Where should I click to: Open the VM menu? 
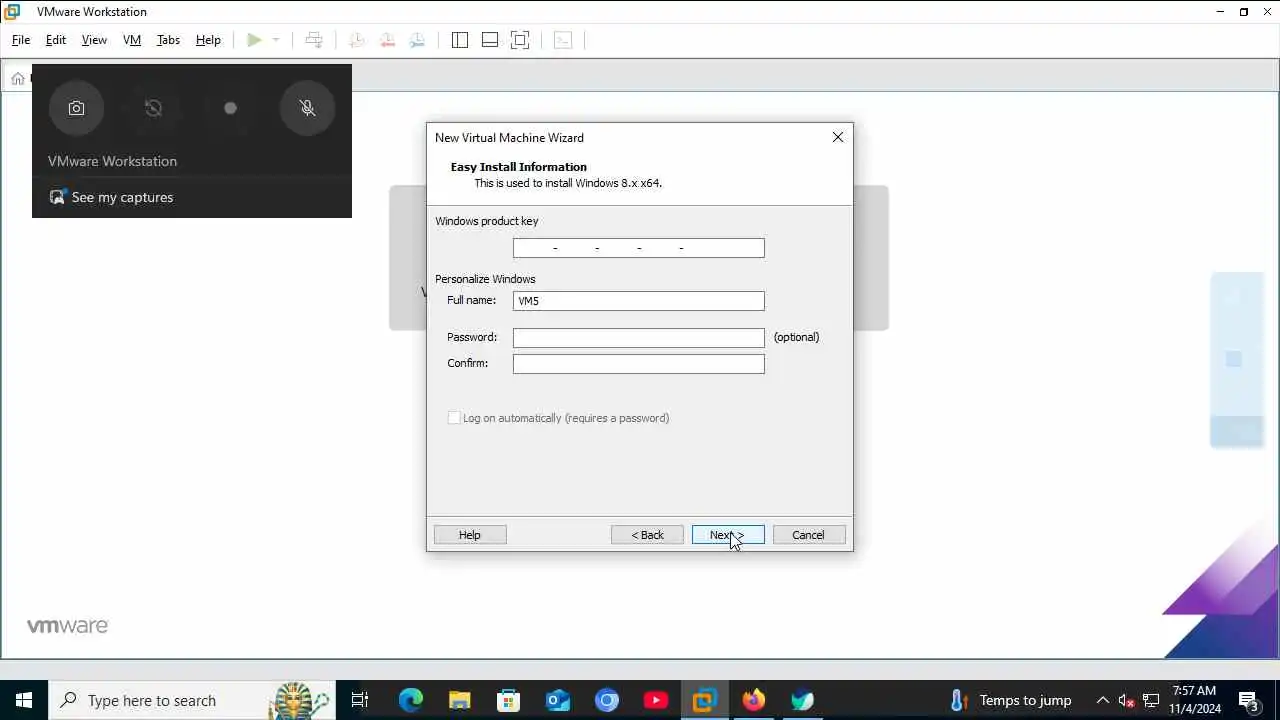(x=132, y=40)
